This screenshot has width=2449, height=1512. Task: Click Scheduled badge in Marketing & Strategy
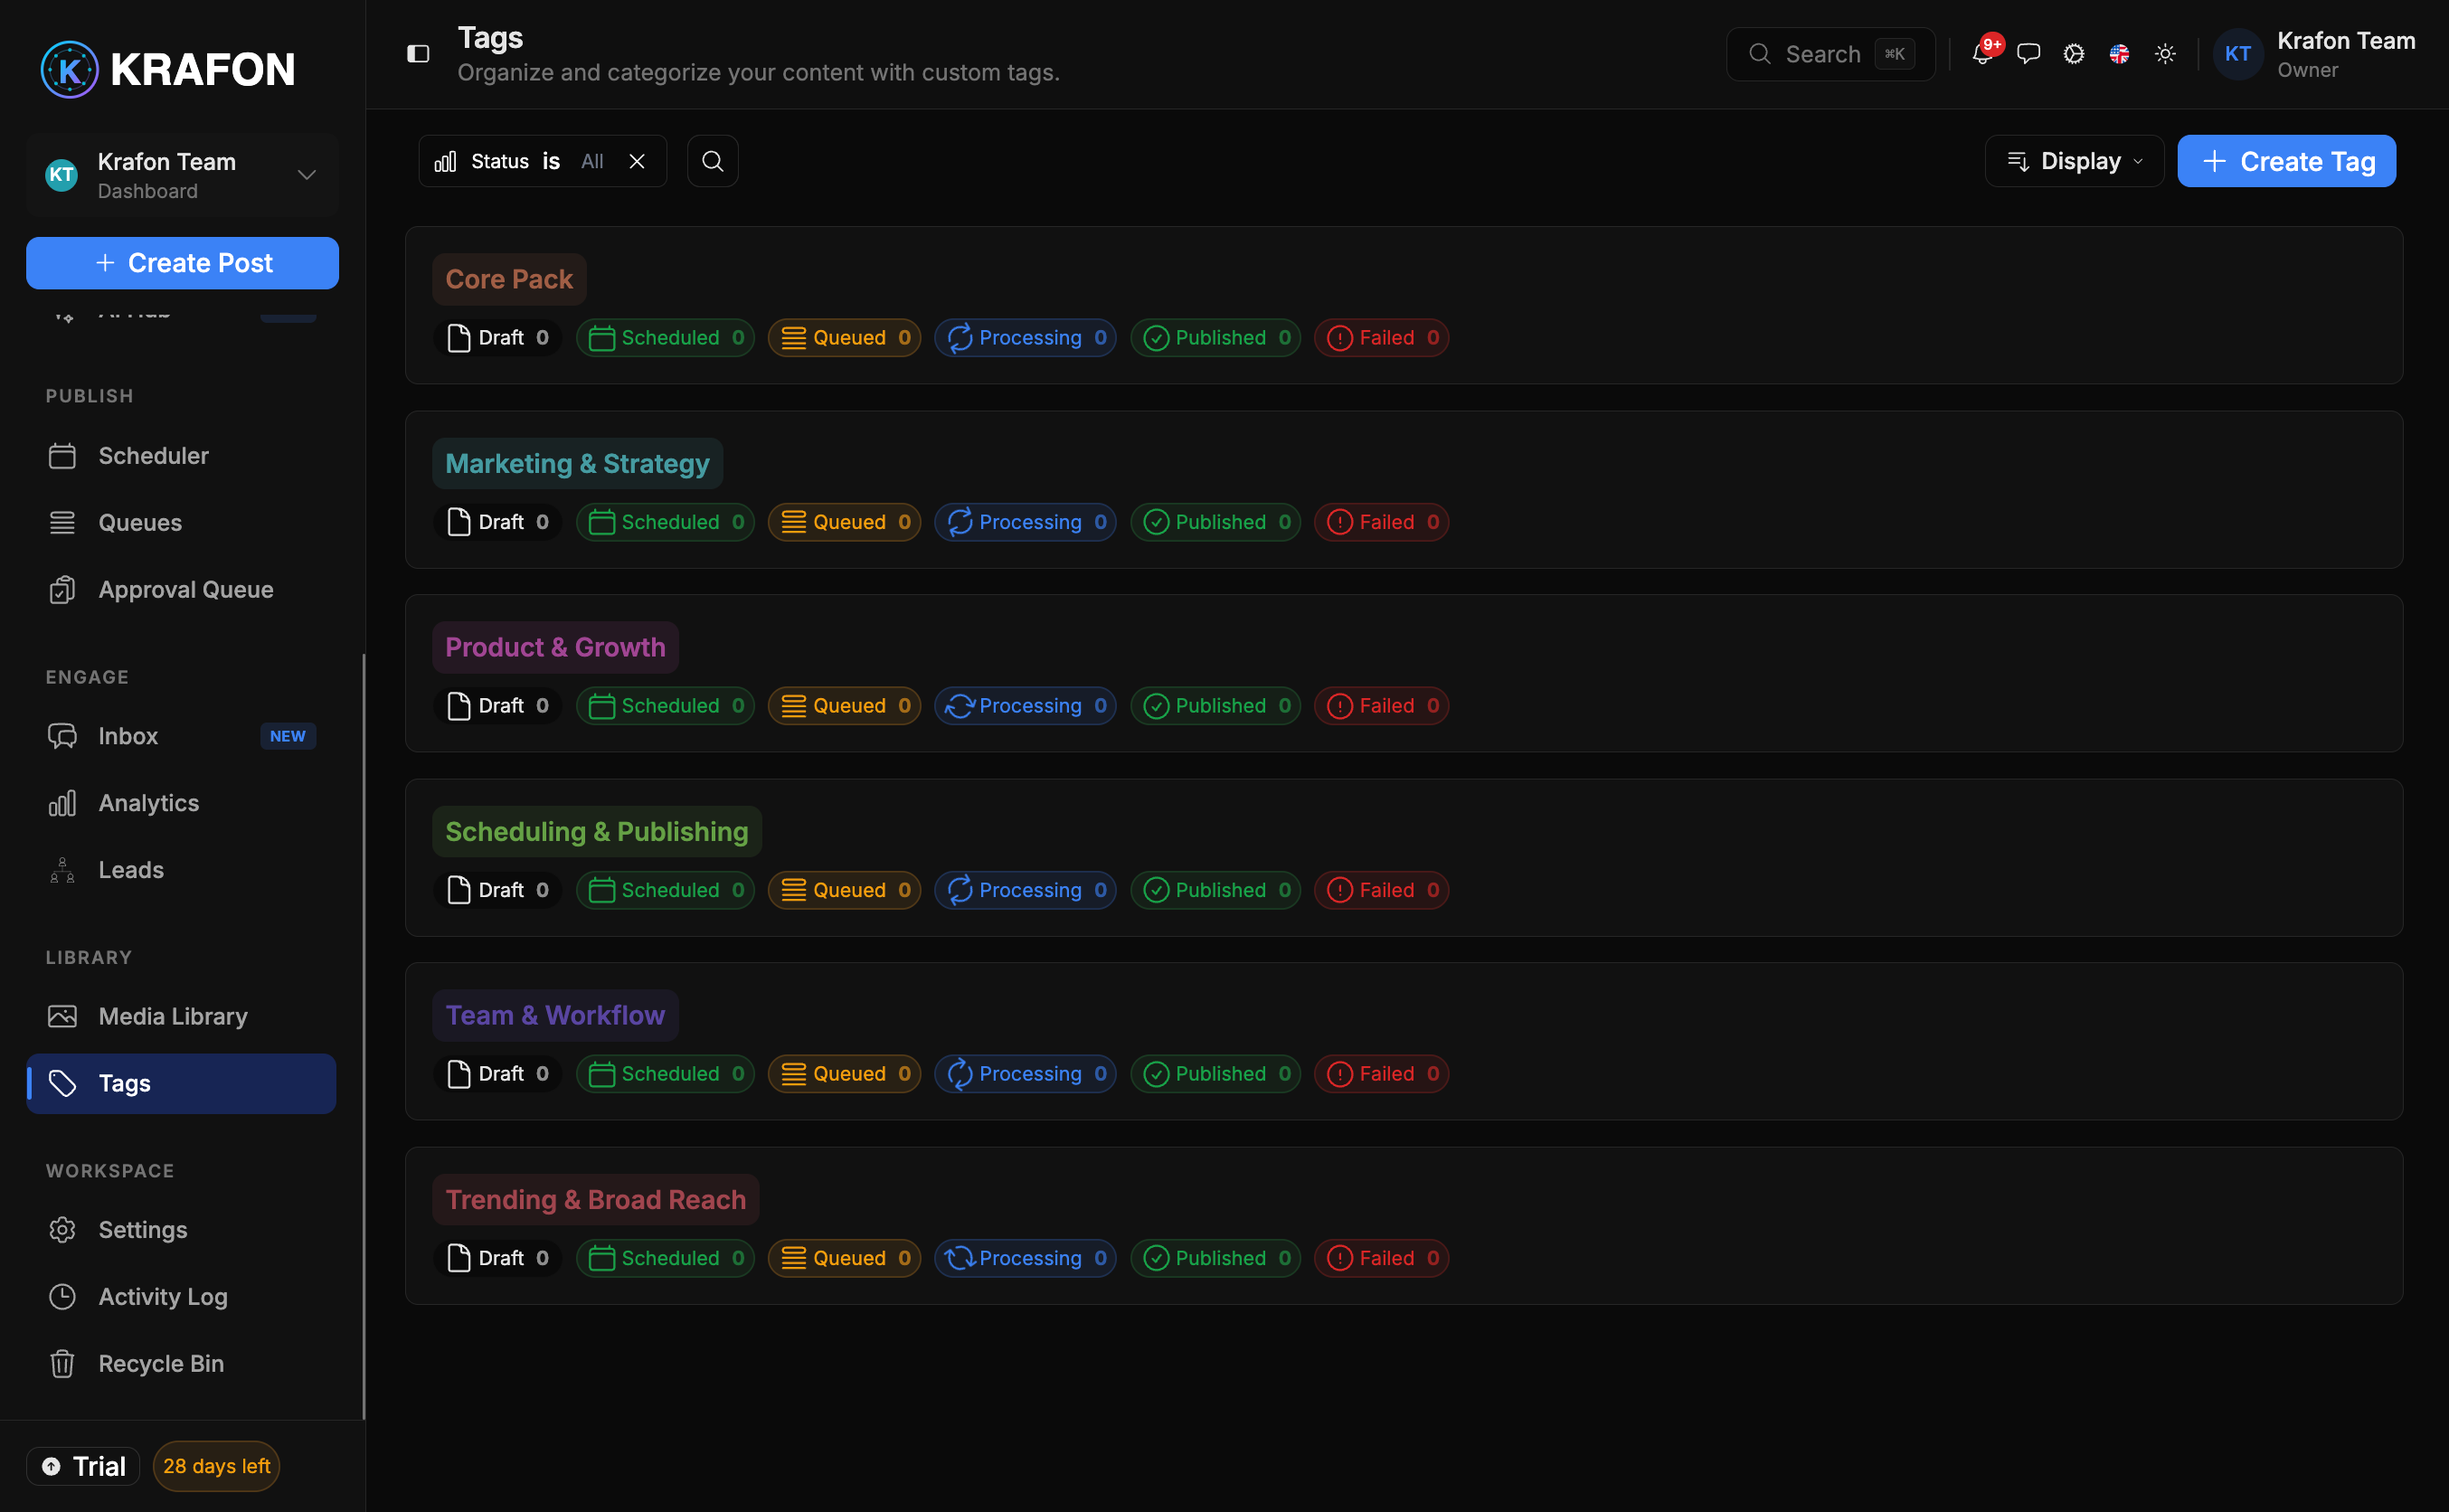665,522
